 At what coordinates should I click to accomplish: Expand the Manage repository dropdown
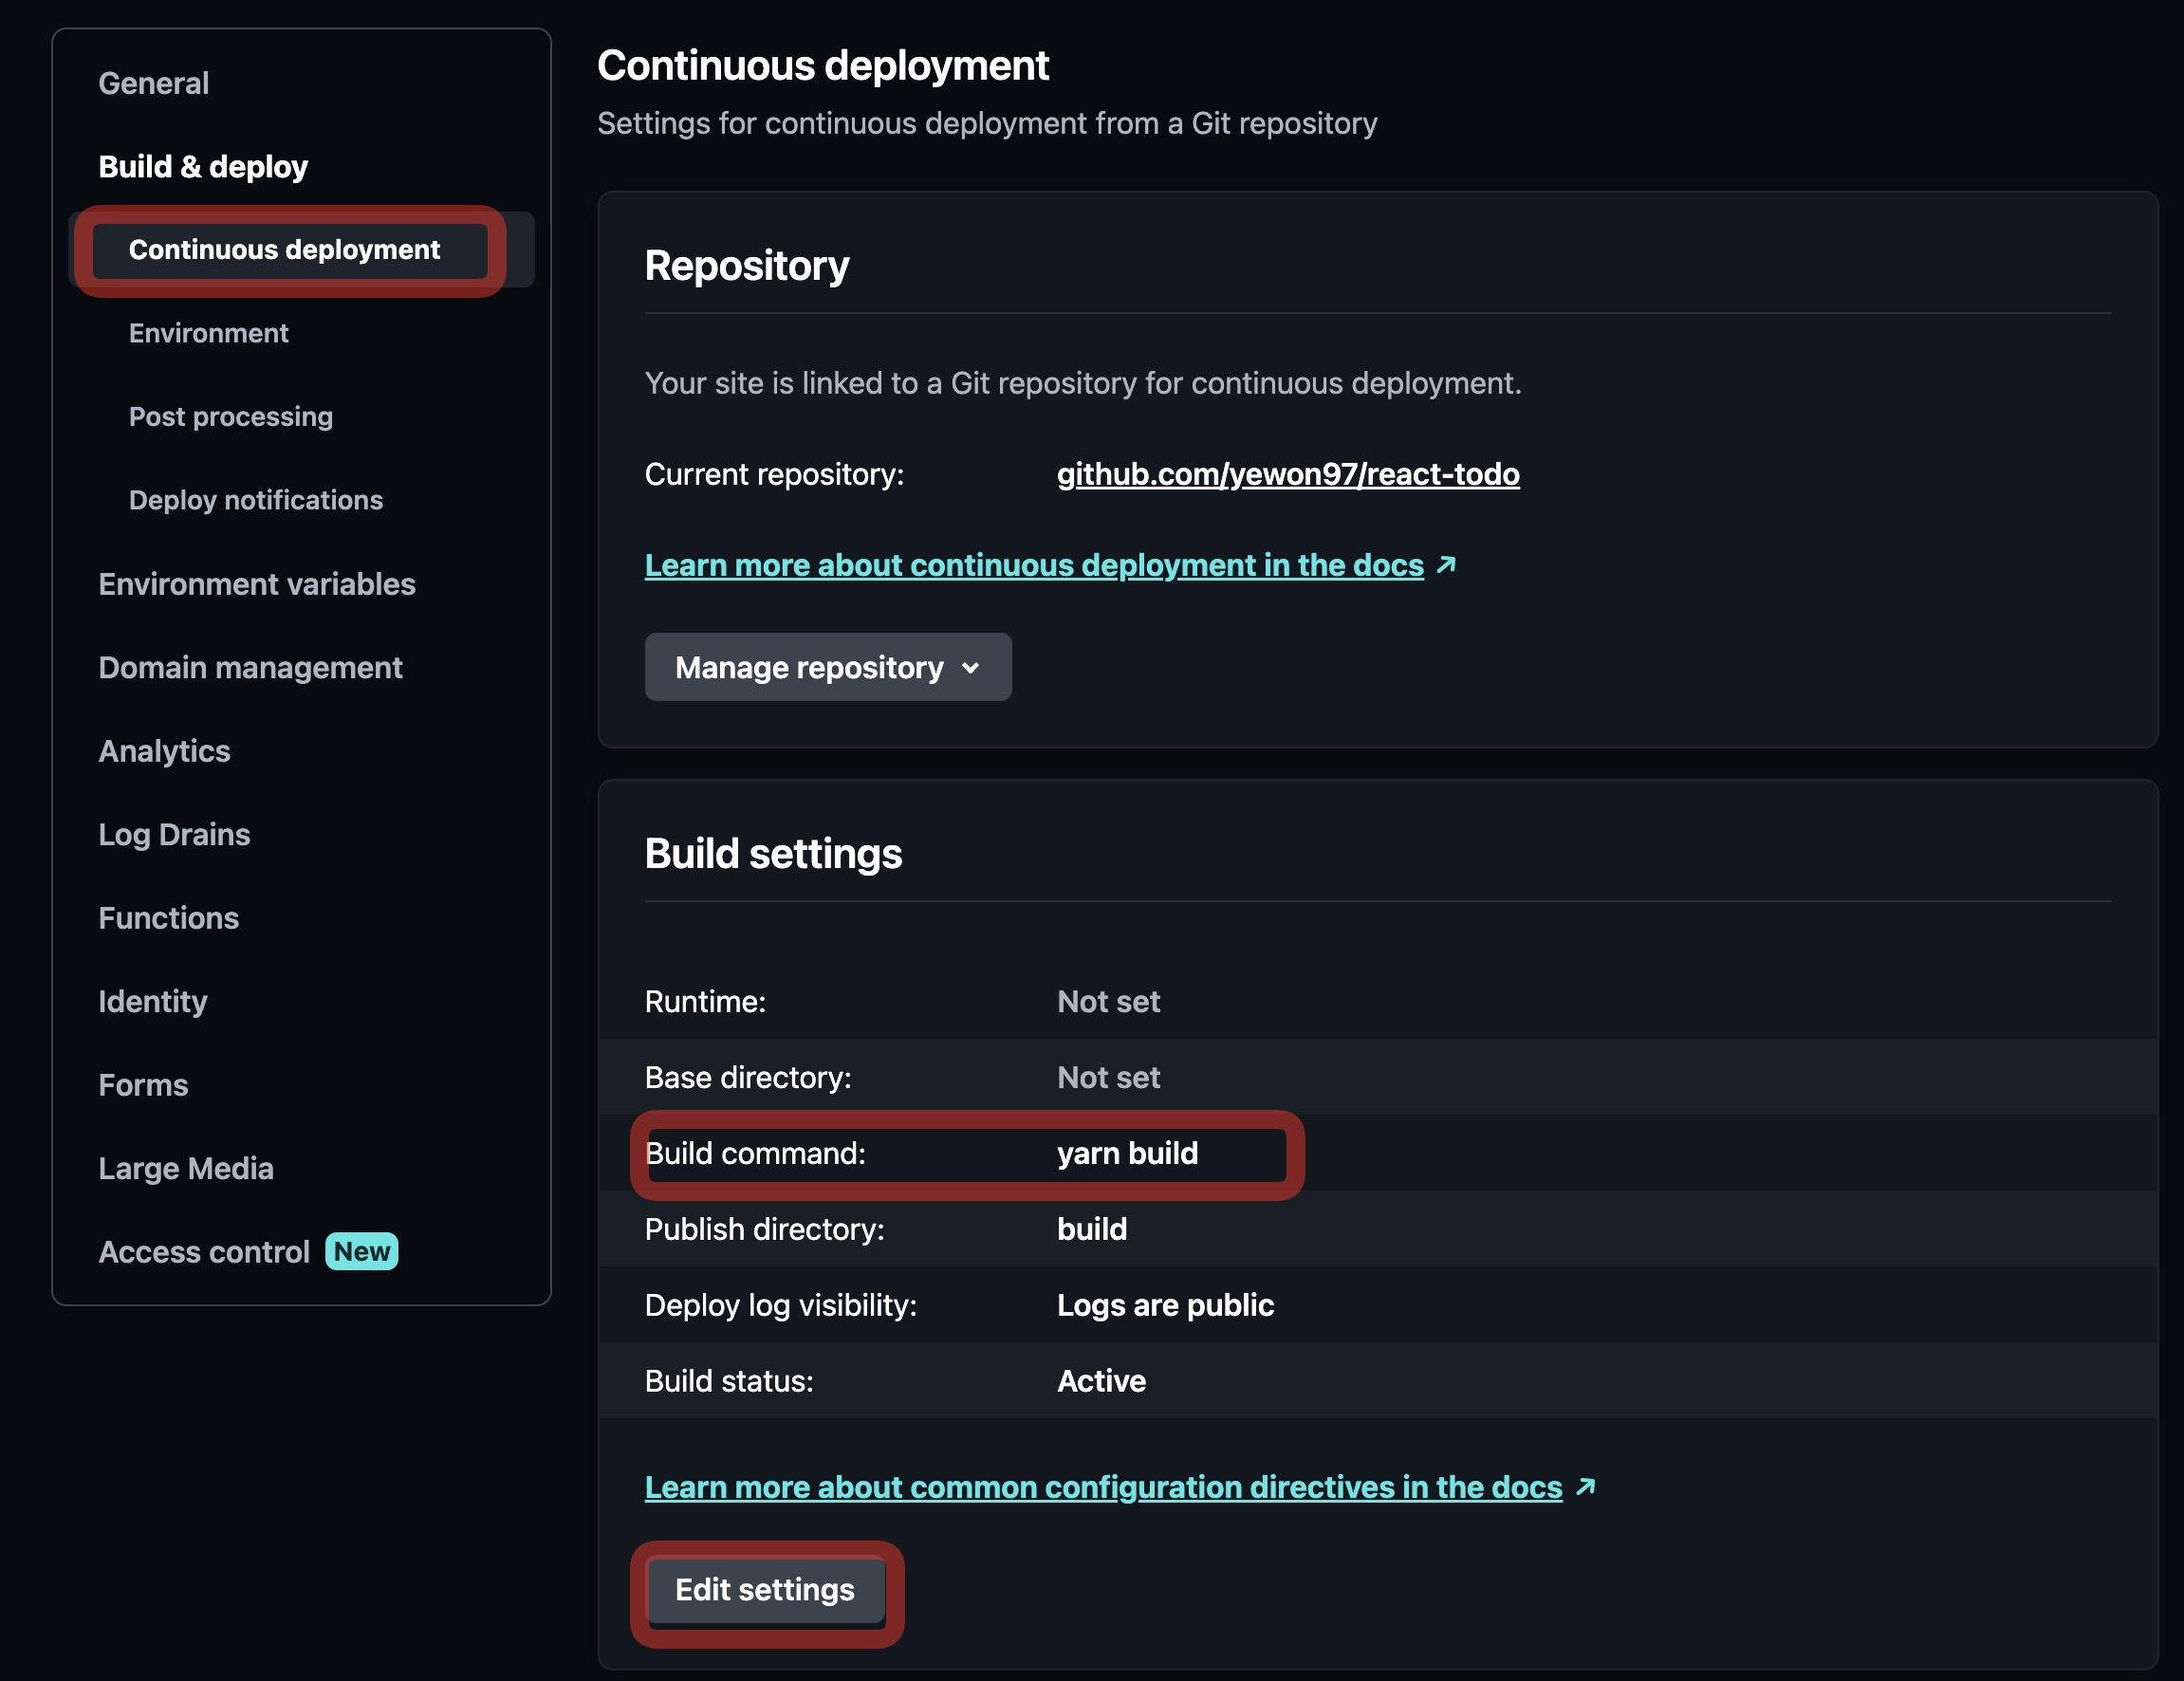point(827,667)
